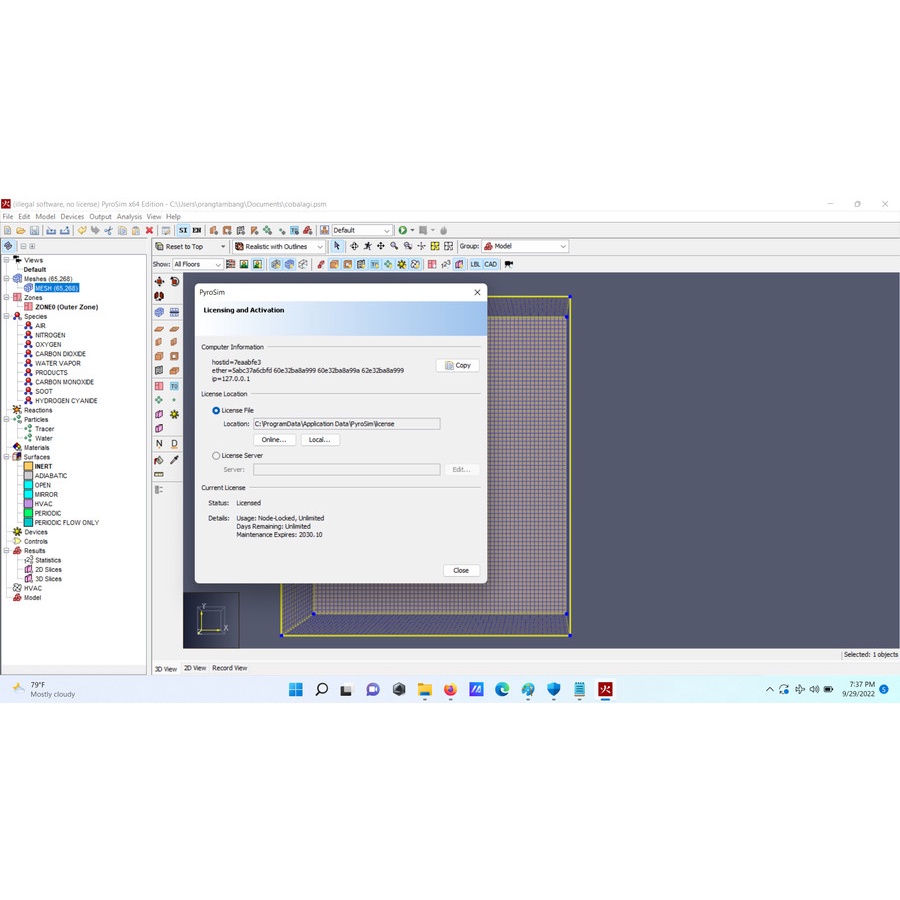Click the INERT surface color swatch
Viewport: 900px width, 900px height.
point(28,466)
